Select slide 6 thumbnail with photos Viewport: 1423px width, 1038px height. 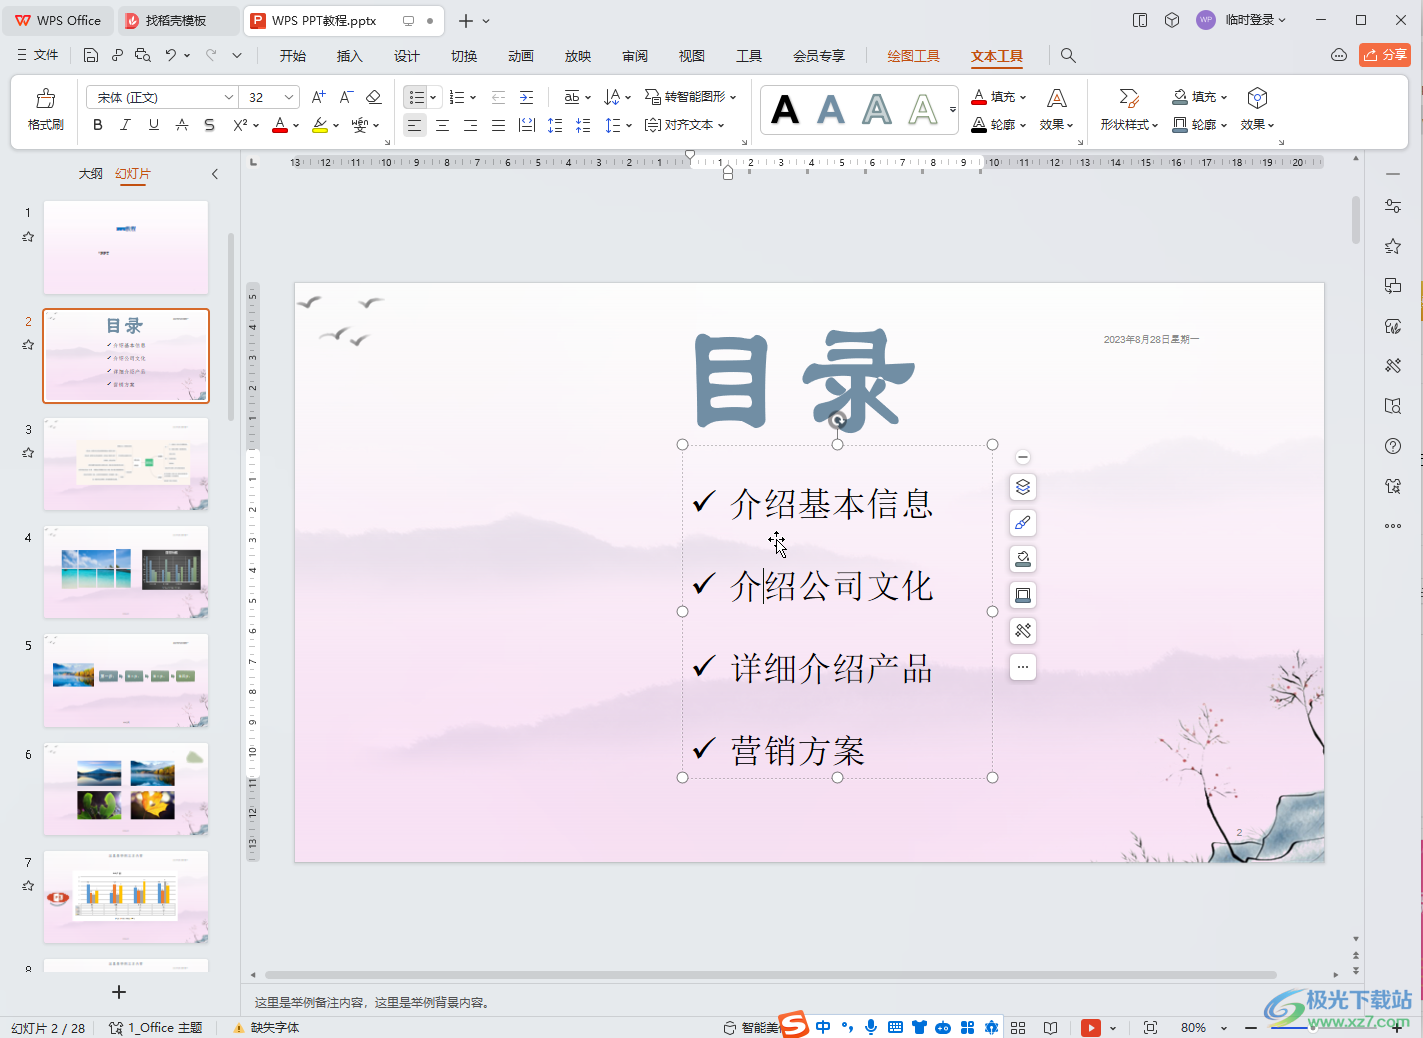[126, 789]
